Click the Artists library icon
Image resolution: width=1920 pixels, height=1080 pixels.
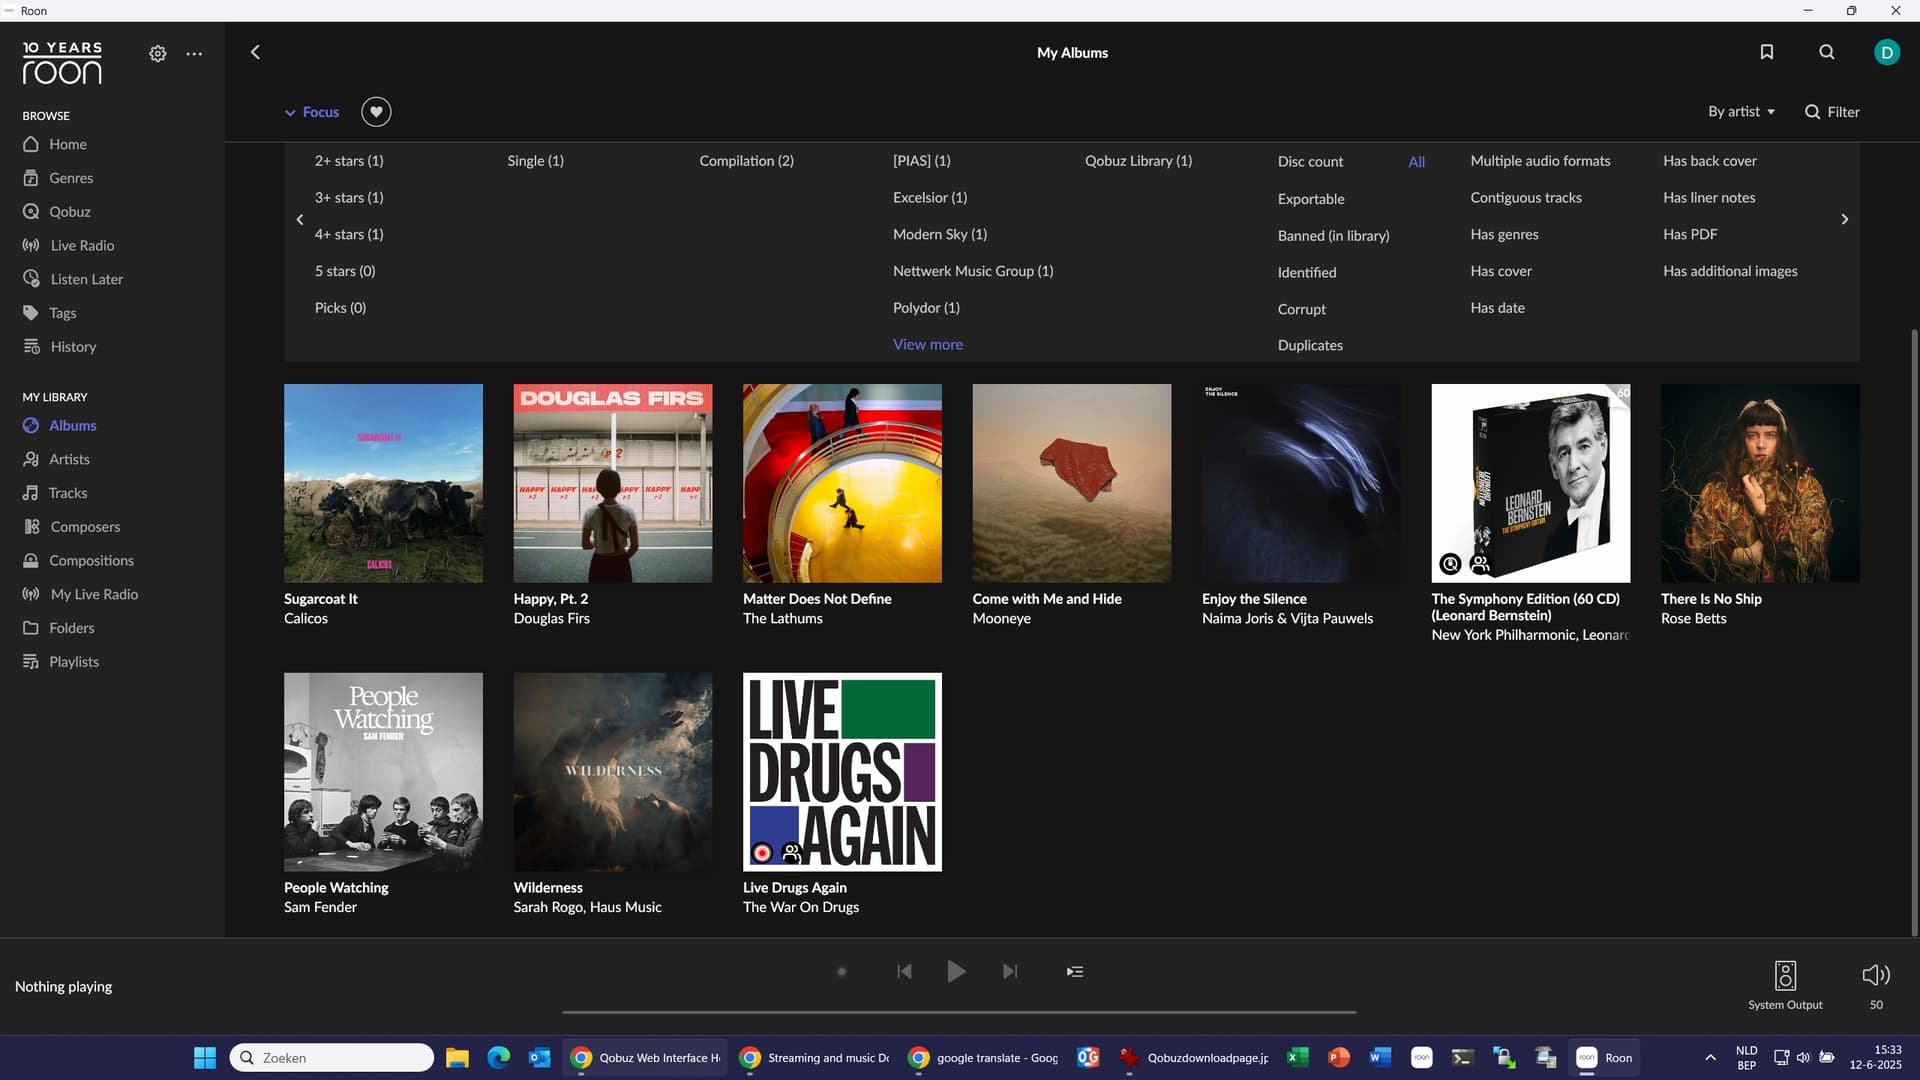[x=31, y=460]
